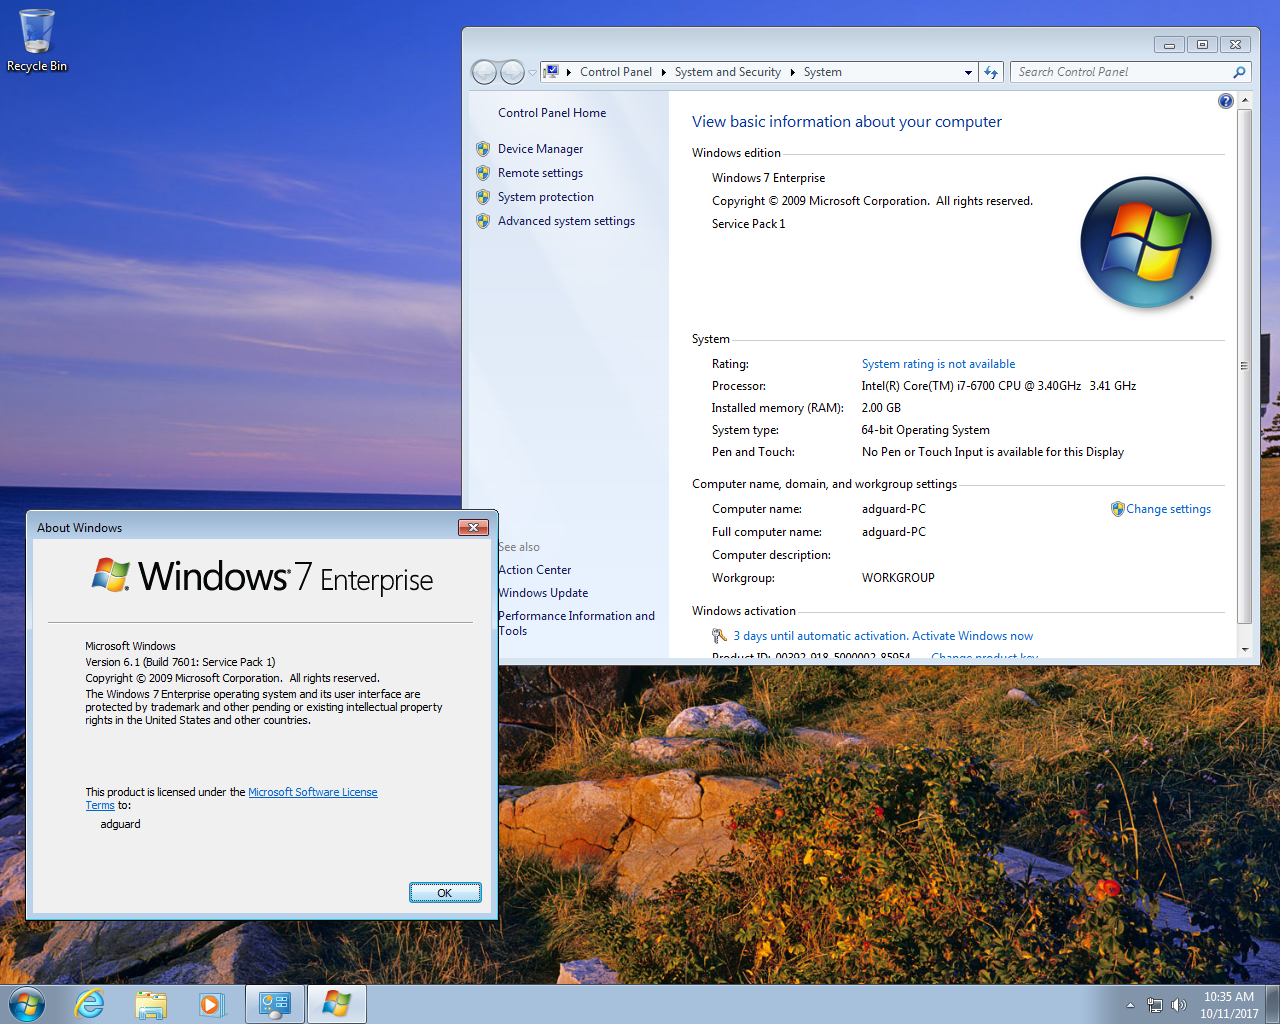Click the keys icon beside activation message

tap(719, 636)
